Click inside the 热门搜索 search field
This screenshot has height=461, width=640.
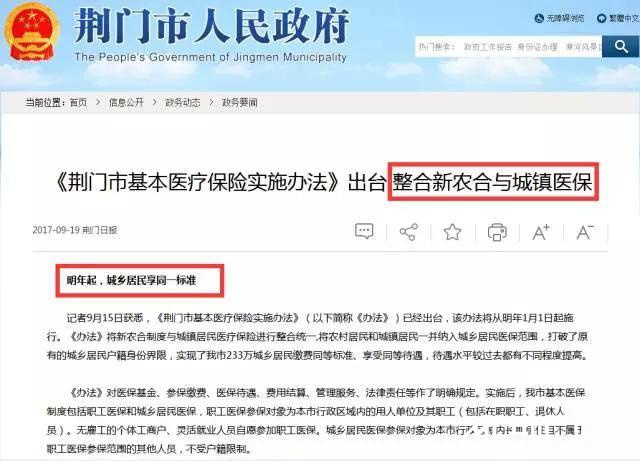pos(509,47)
